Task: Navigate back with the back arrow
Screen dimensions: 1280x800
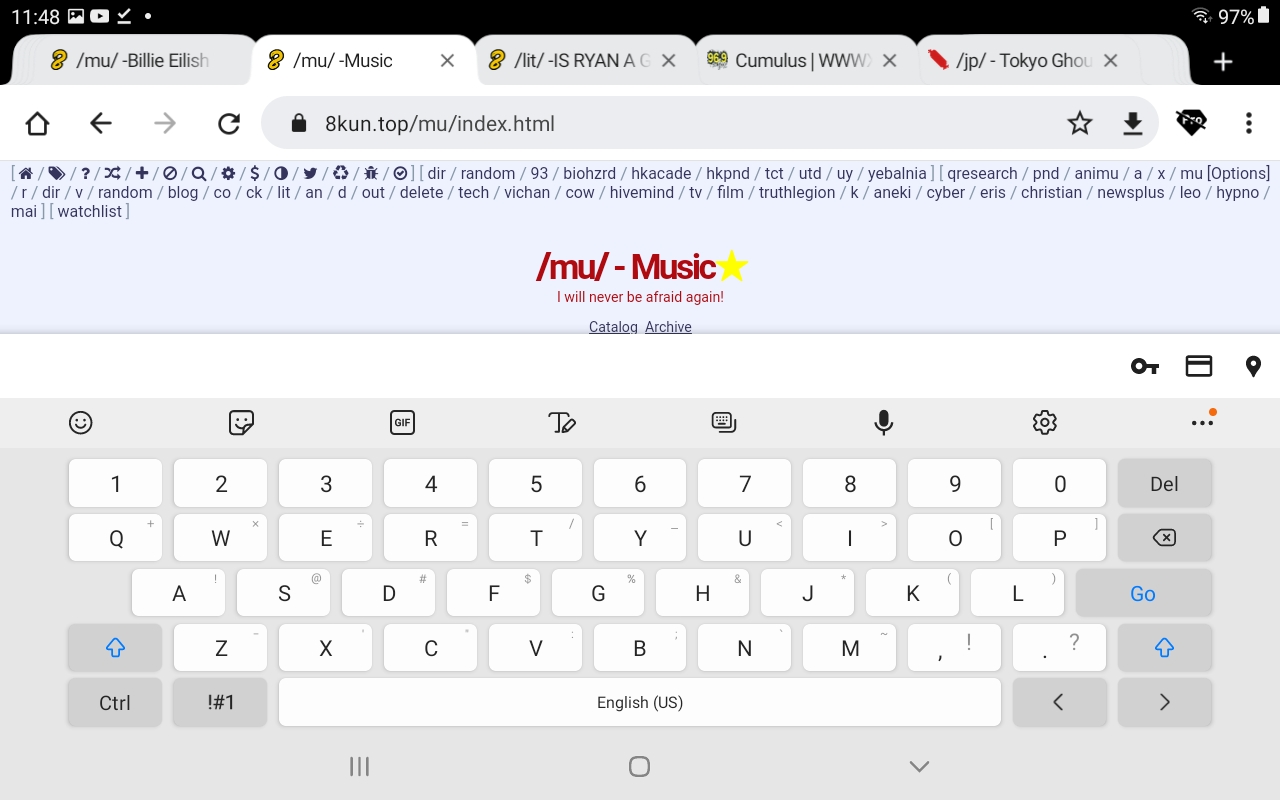Action: click(x=101, y=124)
